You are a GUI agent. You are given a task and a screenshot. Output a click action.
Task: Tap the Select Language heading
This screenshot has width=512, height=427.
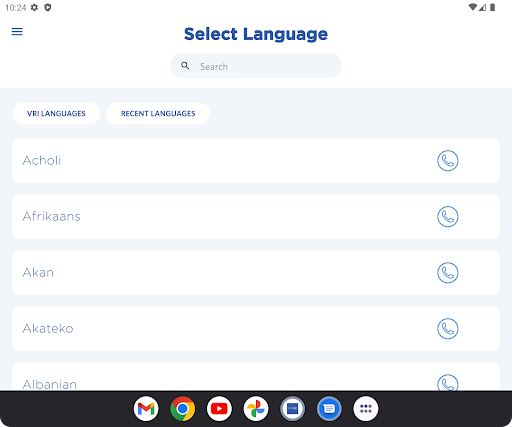256,34
